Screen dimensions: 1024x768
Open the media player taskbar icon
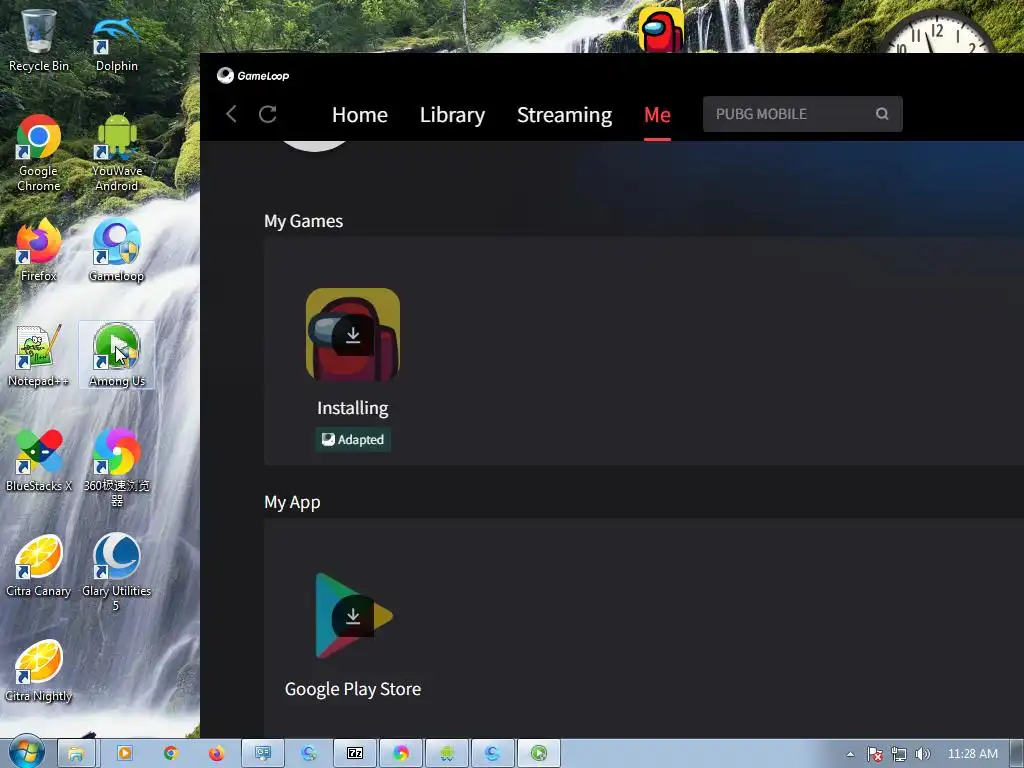tap(124, 754)
